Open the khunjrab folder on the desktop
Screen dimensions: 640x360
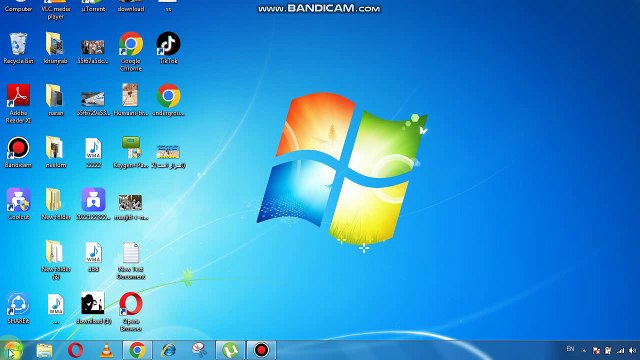pyautogui.click(x=56, y=48)
